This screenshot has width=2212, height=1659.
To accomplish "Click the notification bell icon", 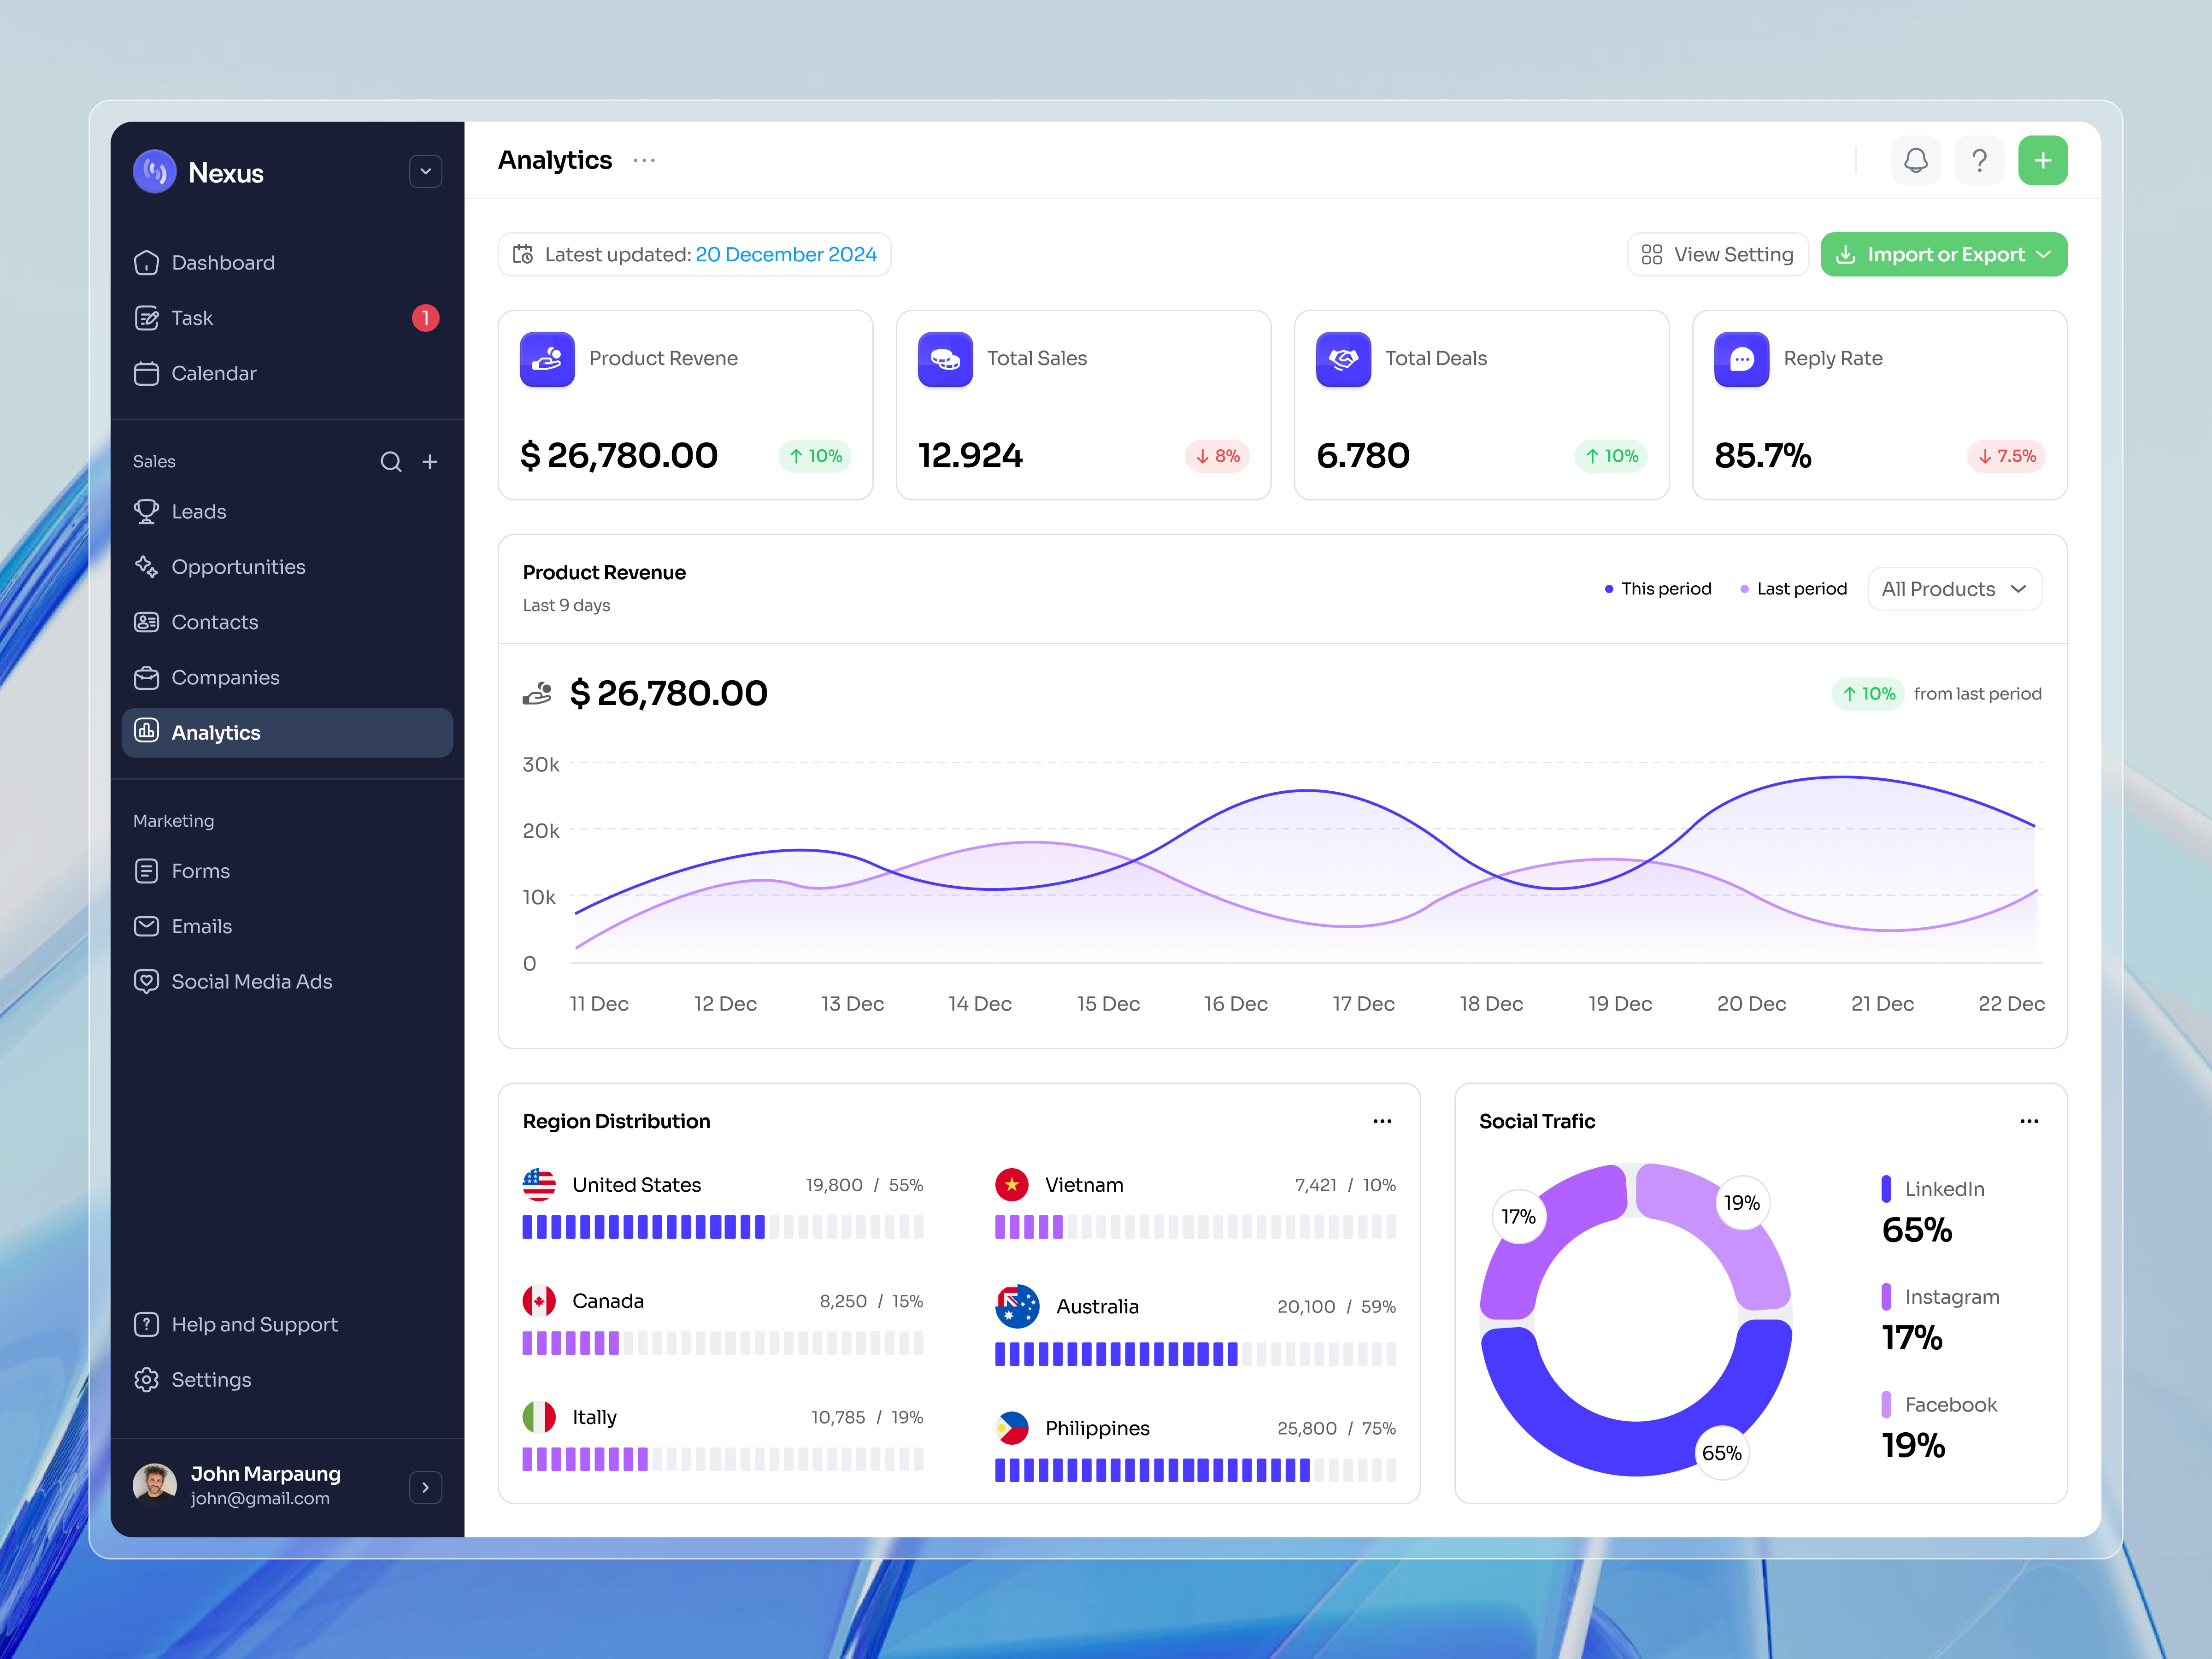I will point(1915,160).
